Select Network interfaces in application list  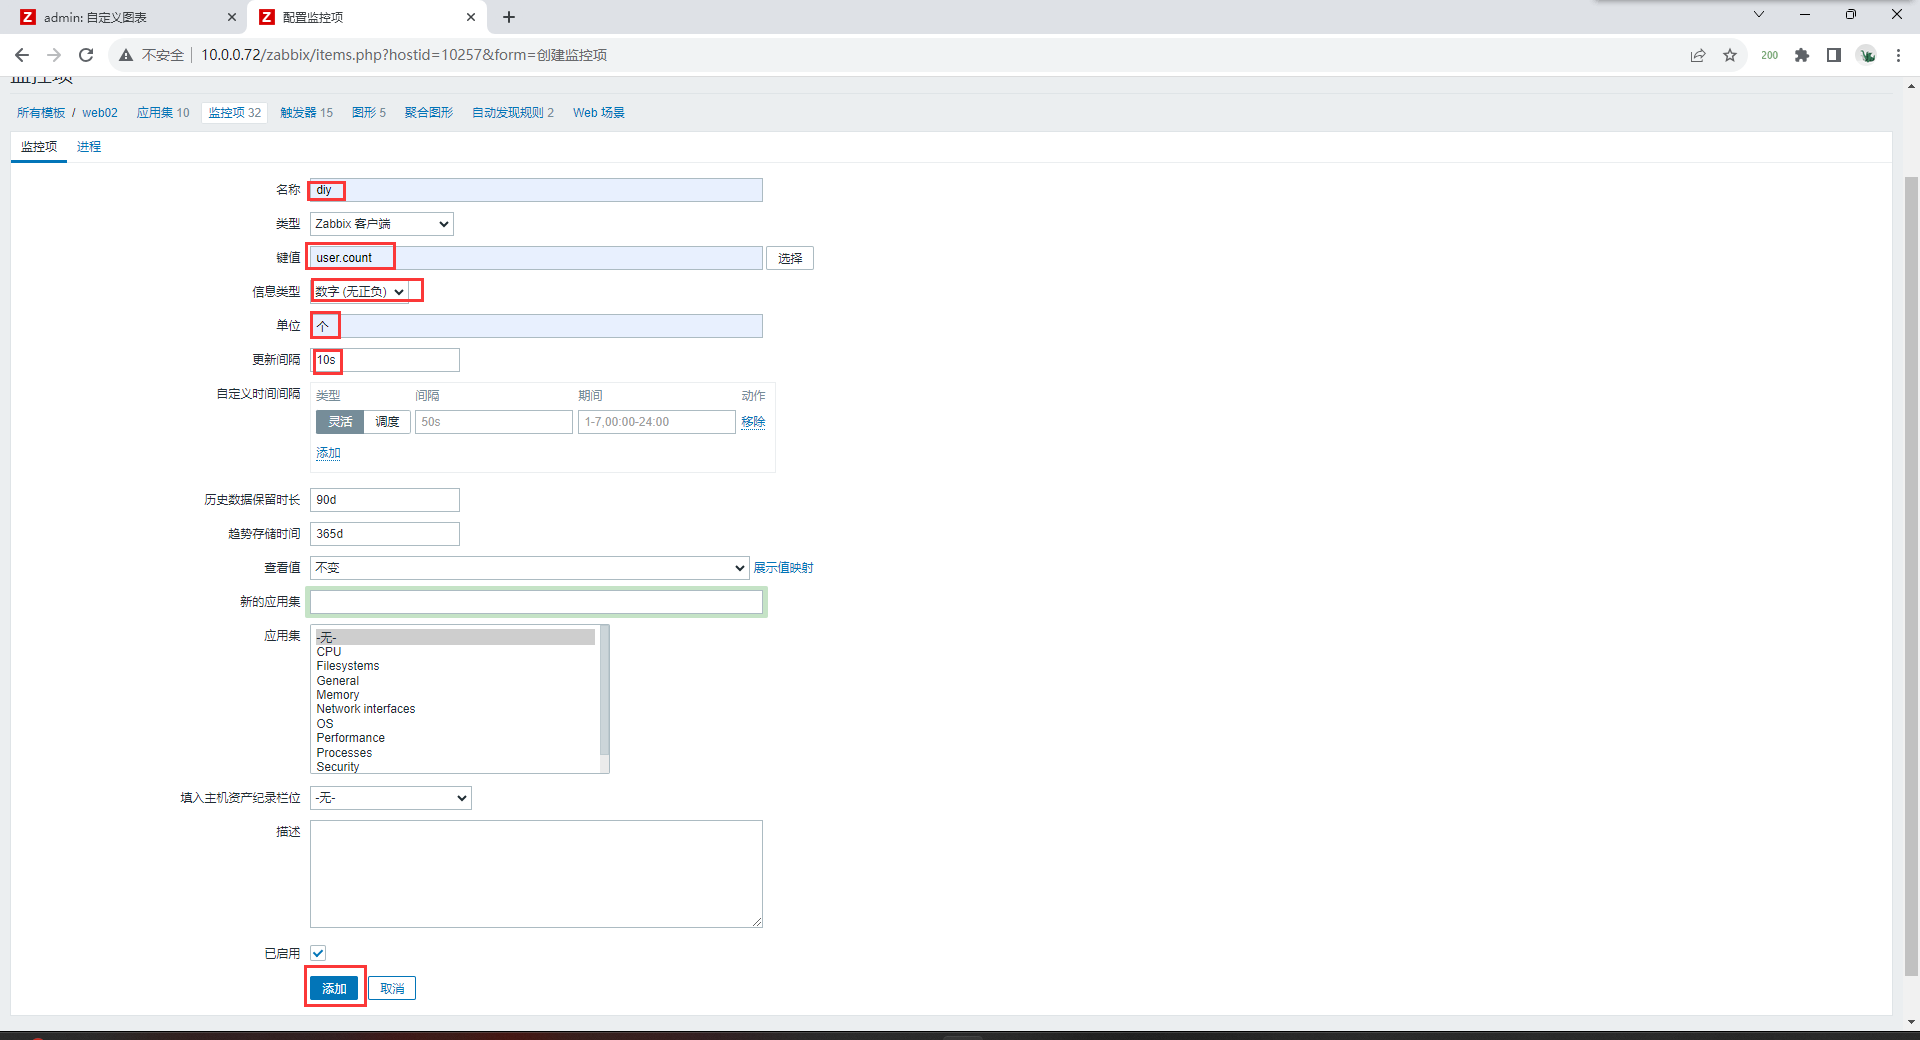coord(455,709)
